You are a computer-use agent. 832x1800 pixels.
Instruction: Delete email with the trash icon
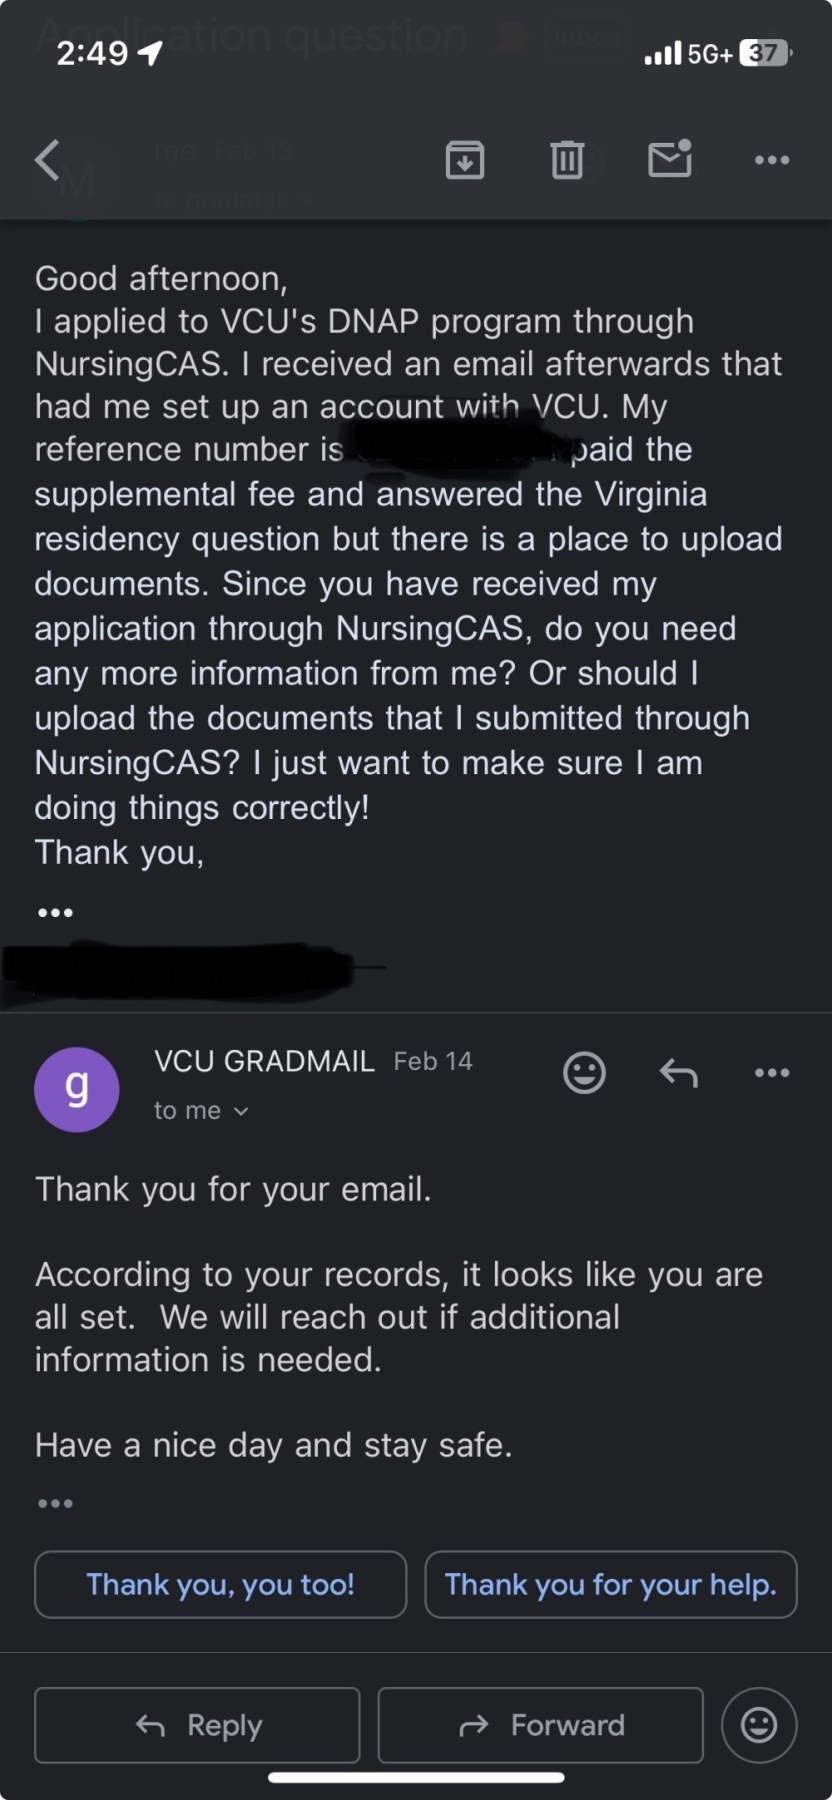567,160
